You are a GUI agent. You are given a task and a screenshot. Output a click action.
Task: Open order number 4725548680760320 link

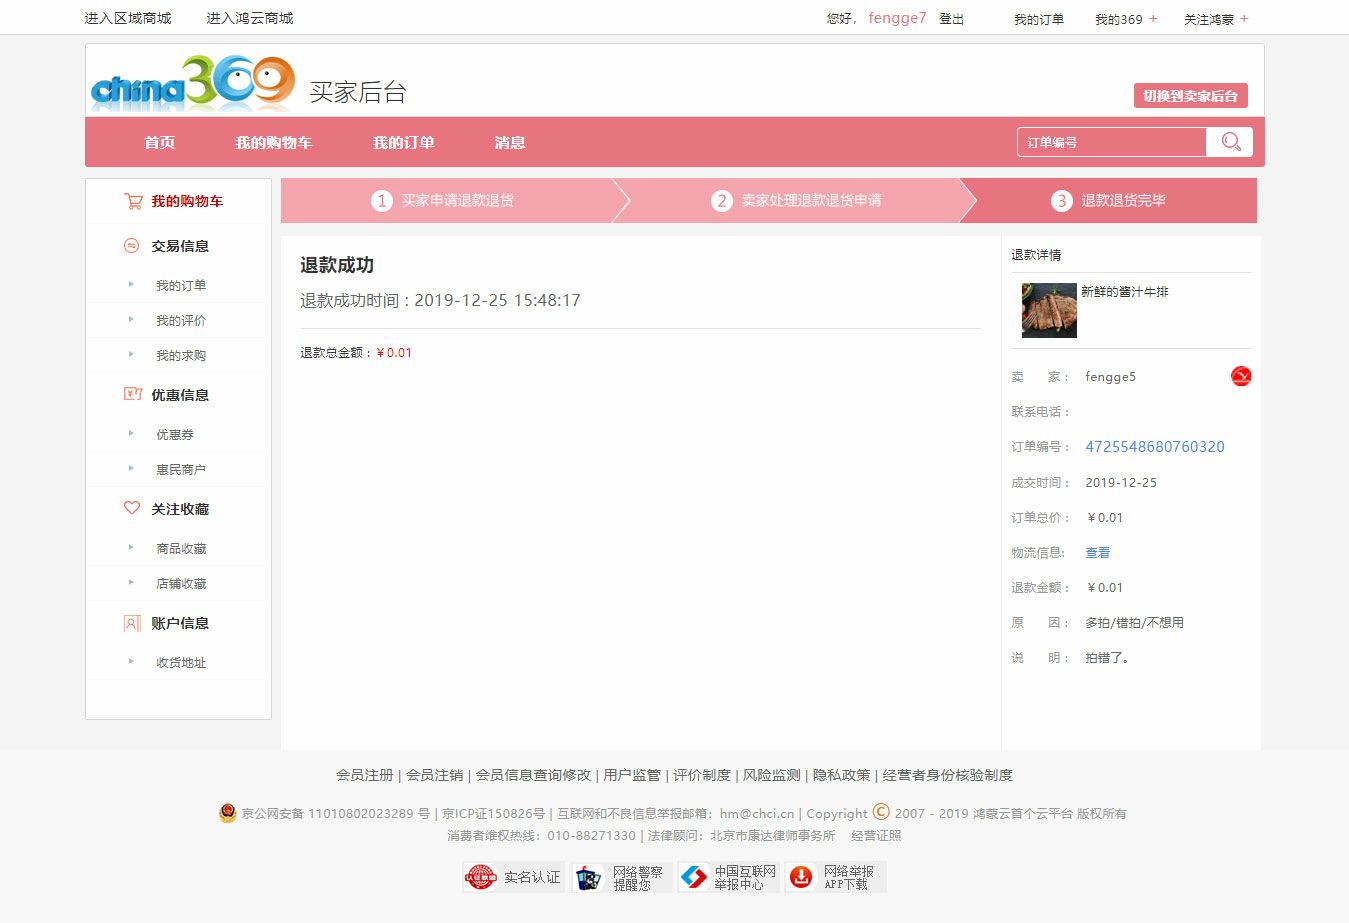tap(1154, 447)
